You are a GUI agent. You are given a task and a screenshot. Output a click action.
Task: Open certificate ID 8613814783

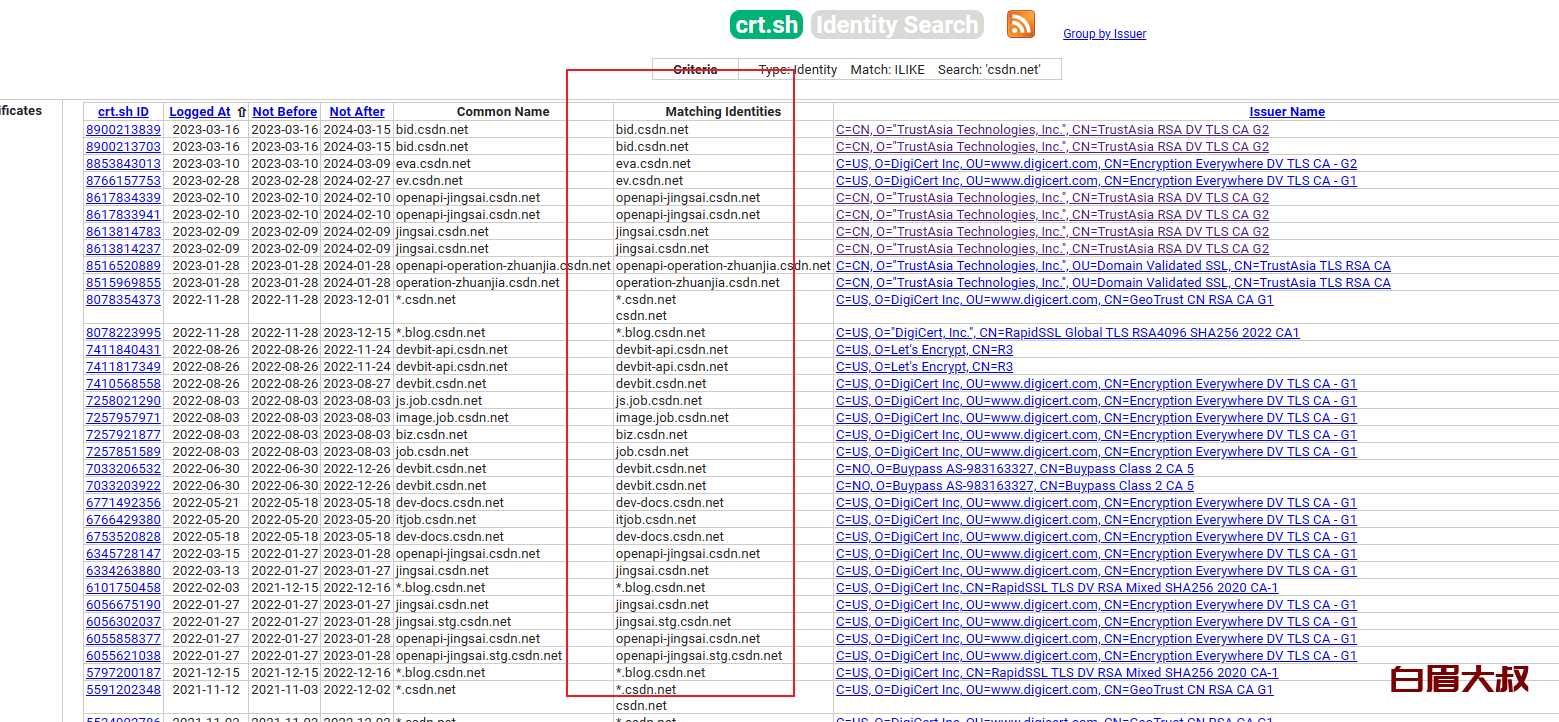(x=123, y=232)
